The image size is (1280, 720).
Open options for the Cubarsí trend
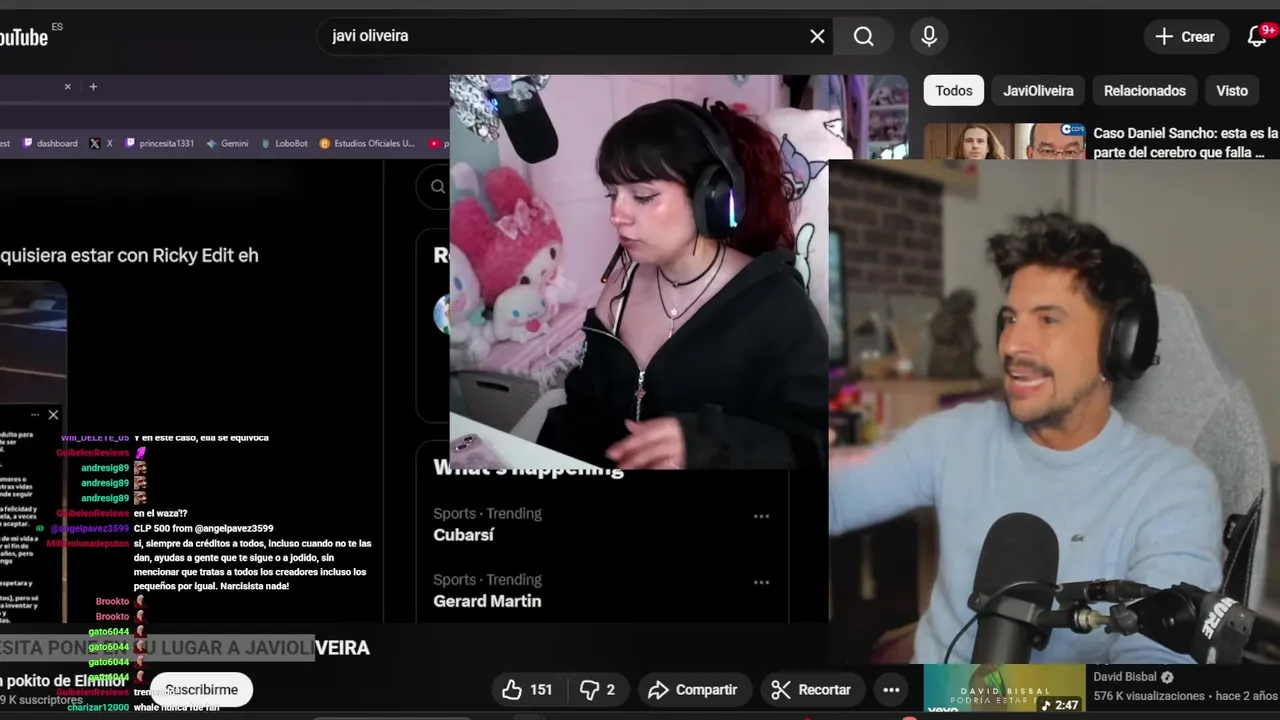pos(761,516)
